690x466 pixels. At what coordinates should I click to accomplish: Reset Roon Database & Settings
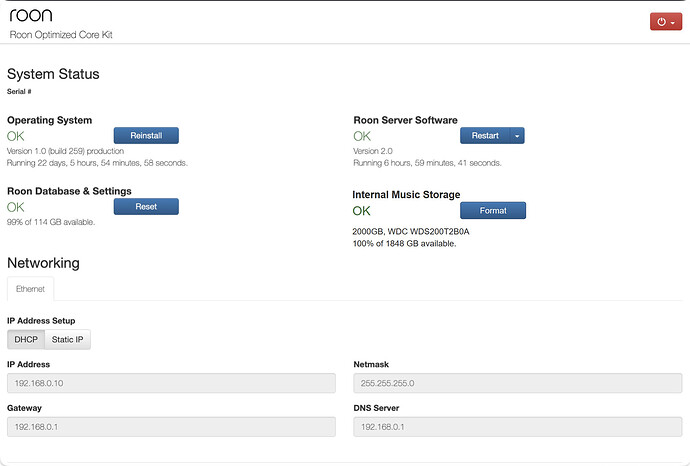click(x=146, y=206)
